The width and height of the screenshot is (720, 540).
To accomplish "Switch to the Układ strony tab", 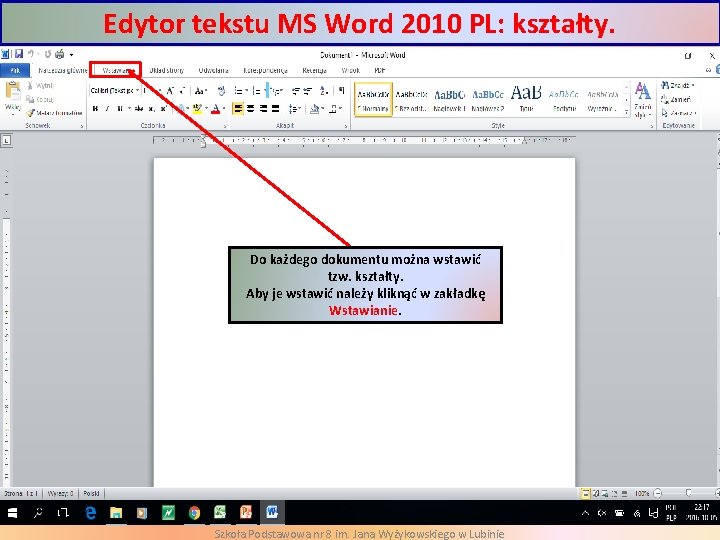I will pyautogui.click(x=167, y=70).
